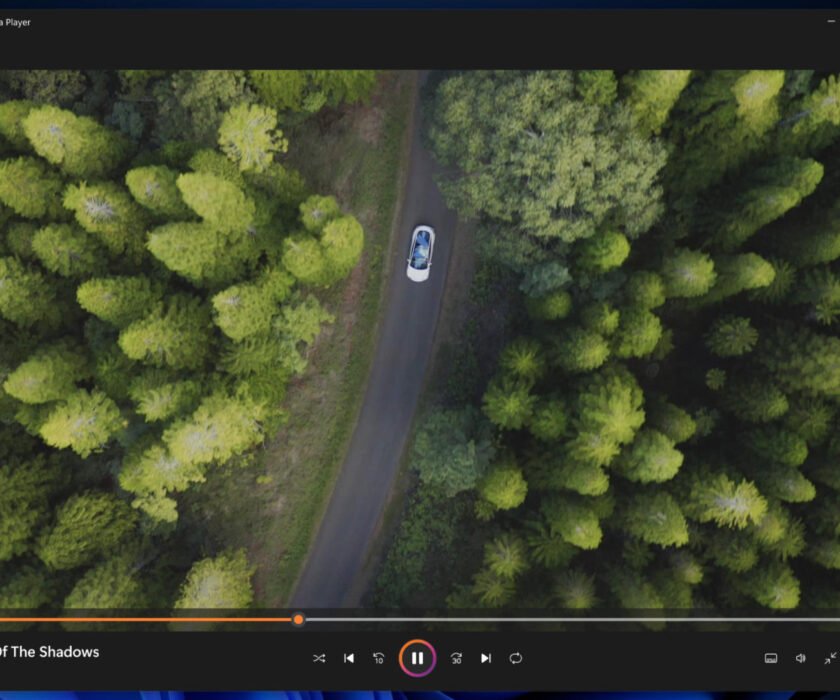The image size is (840, 700).
Task: Pause the video playback
Action: coord(417,658)
